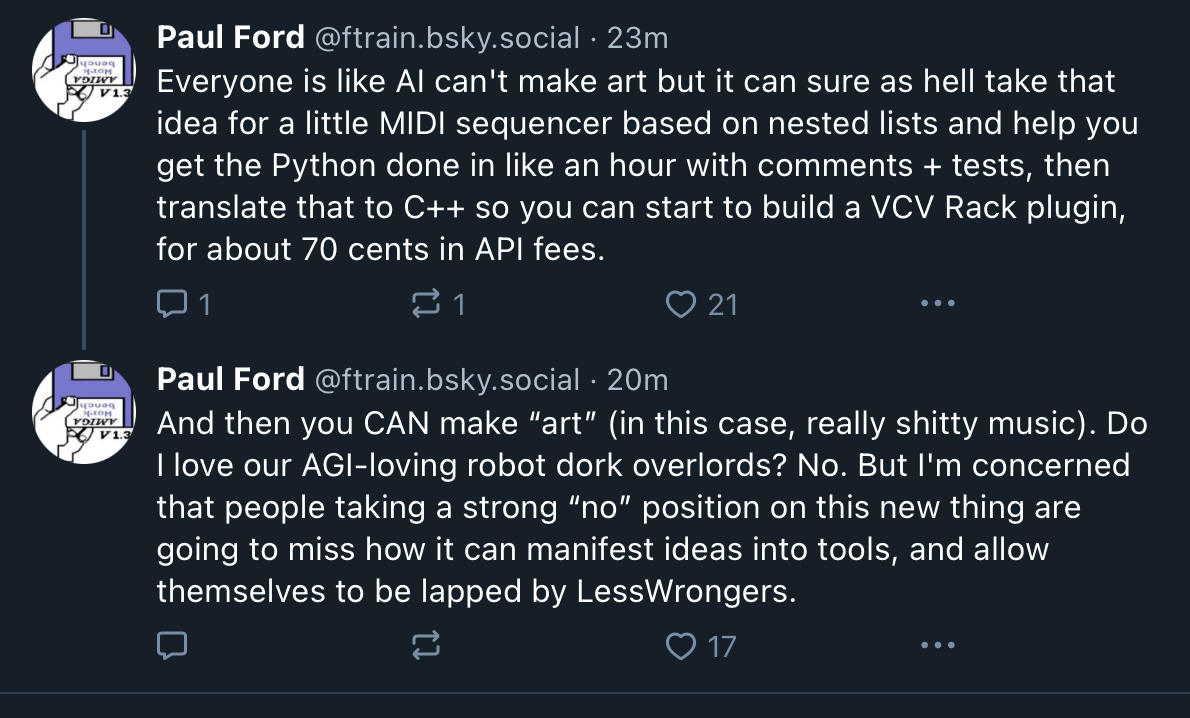Image resolution: width=1190 pixels, height=718 pixels.
Task: Click the repost count on the first post
Action: tap(459, 304)
